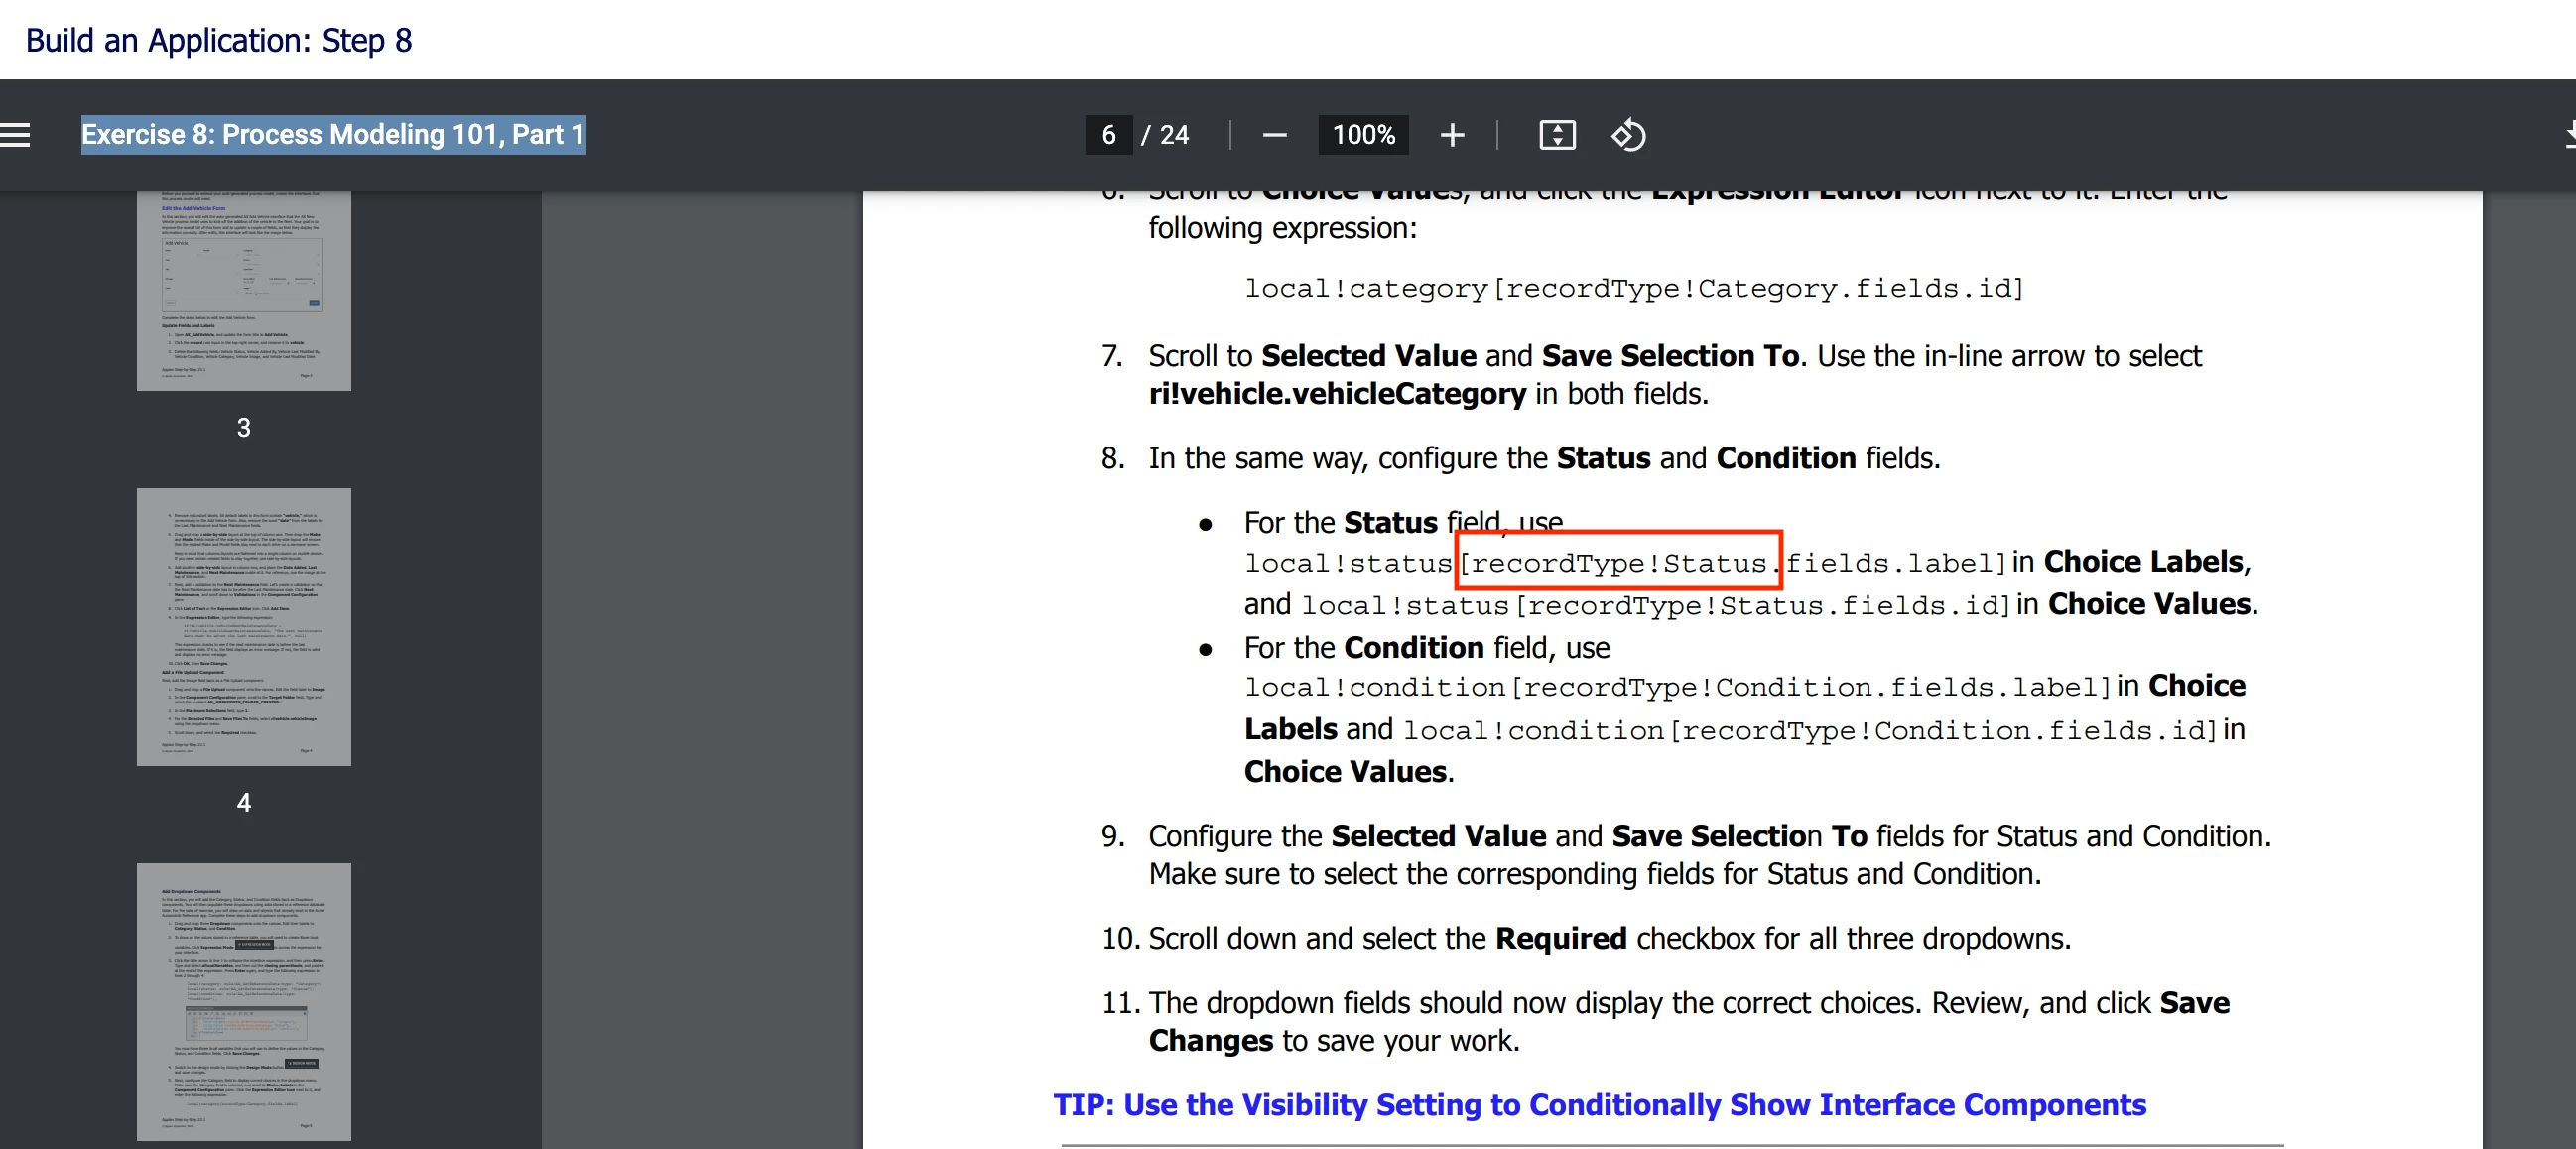Screen dimensions: 2576x1149
Task: Click the thumbnail page label '4'
Action: click(244, 803)
